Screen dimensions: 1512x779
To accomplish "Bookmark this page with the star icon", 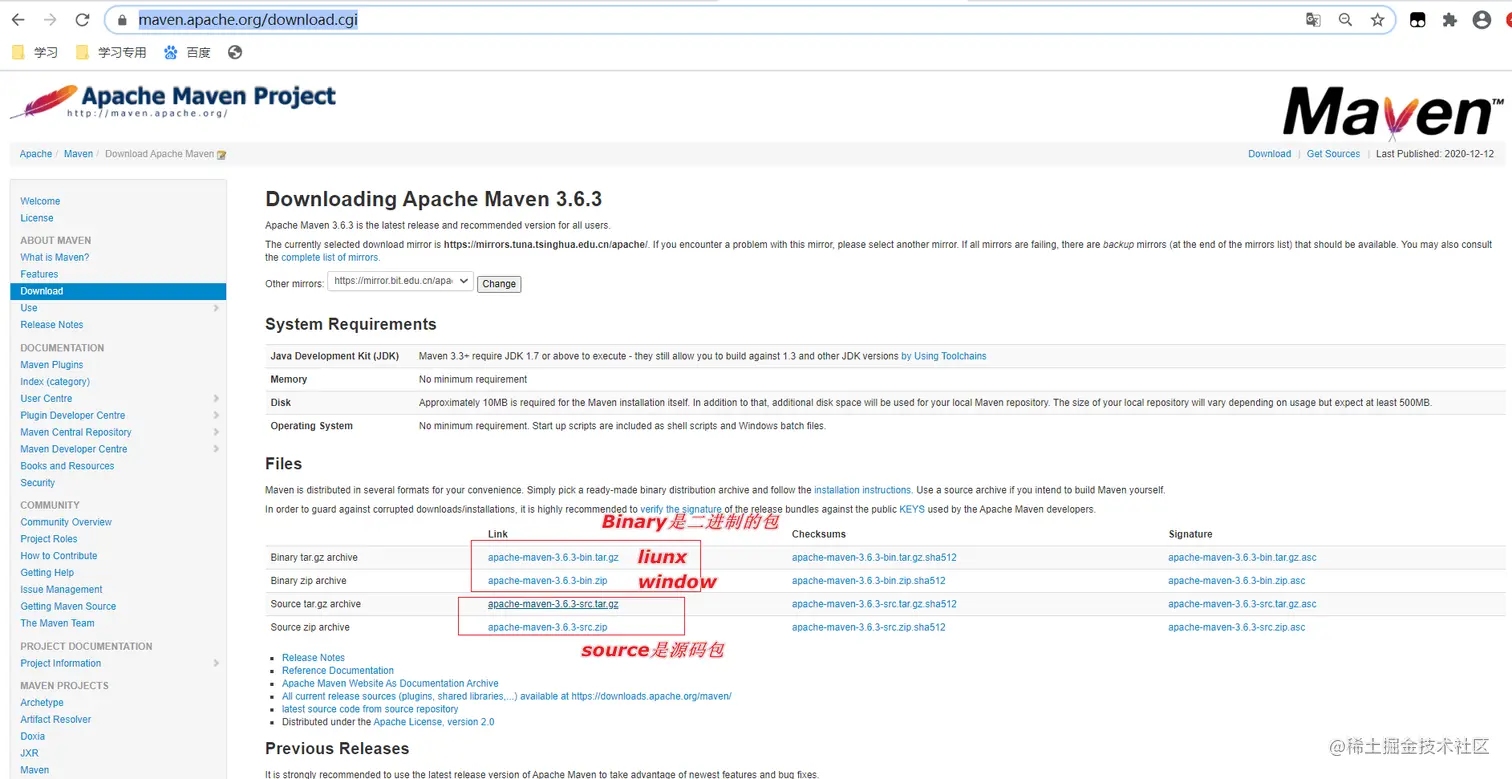I will (x=1377, y=20).
